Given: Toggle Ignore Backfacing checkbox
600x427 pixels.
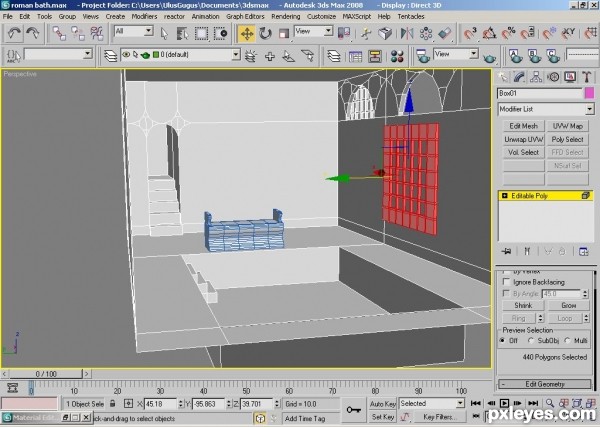Looking at the screenshot, I should click(x=506, y=282).
